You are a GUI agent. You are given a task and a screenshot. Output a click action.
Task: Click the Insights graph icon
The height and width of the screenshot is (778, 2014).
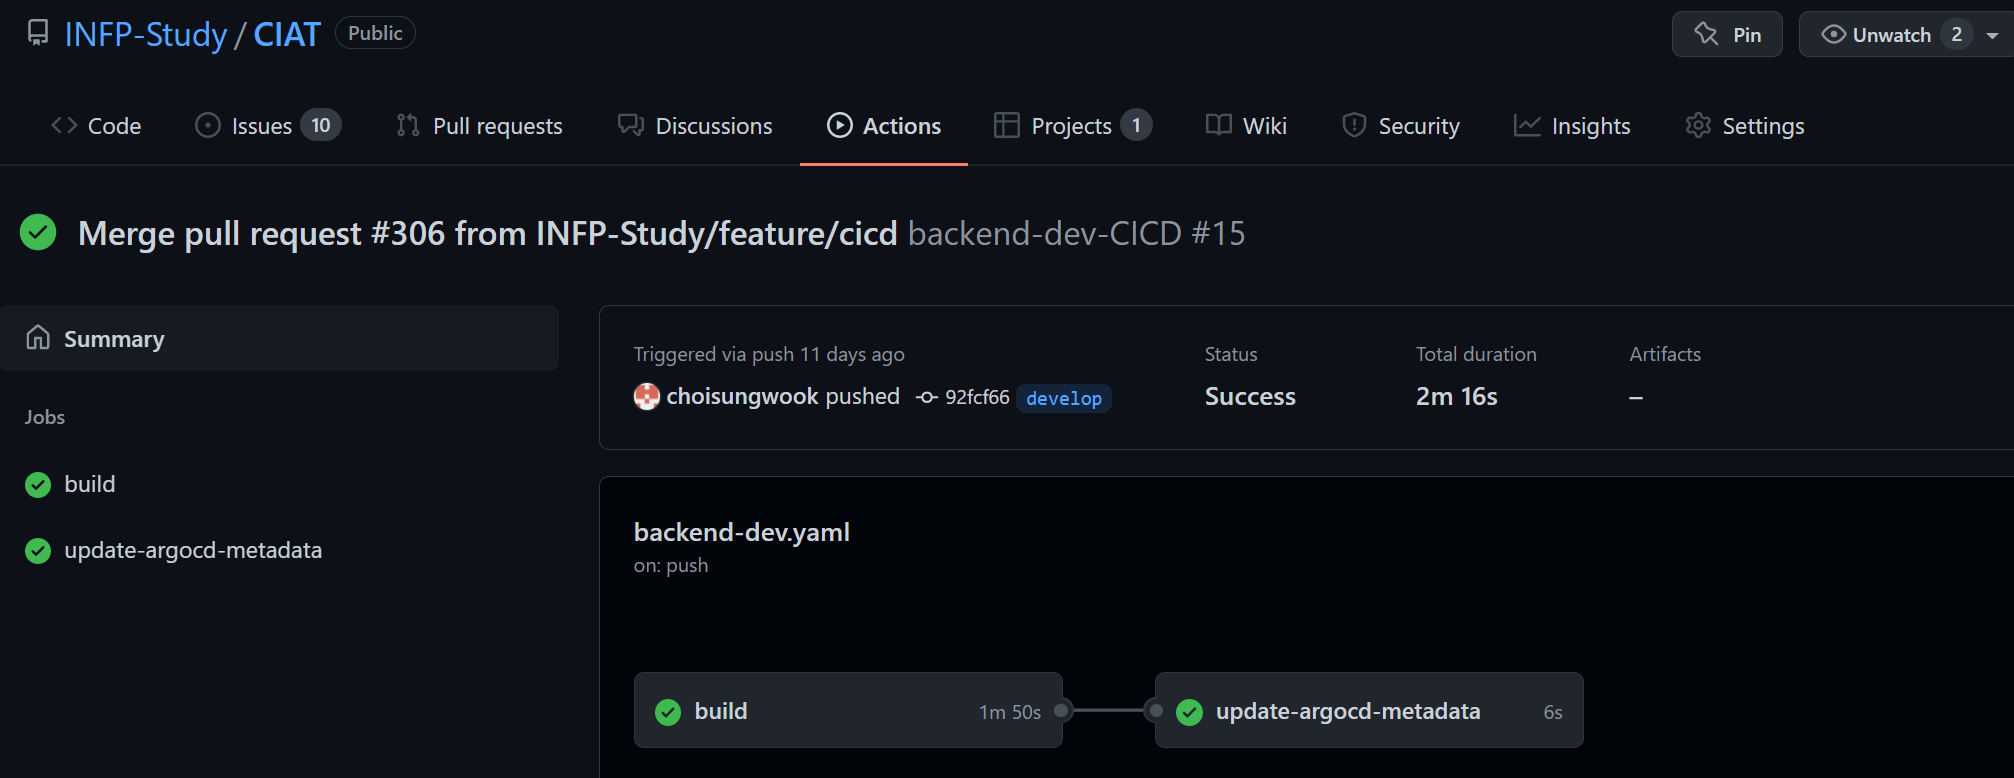1527,125
